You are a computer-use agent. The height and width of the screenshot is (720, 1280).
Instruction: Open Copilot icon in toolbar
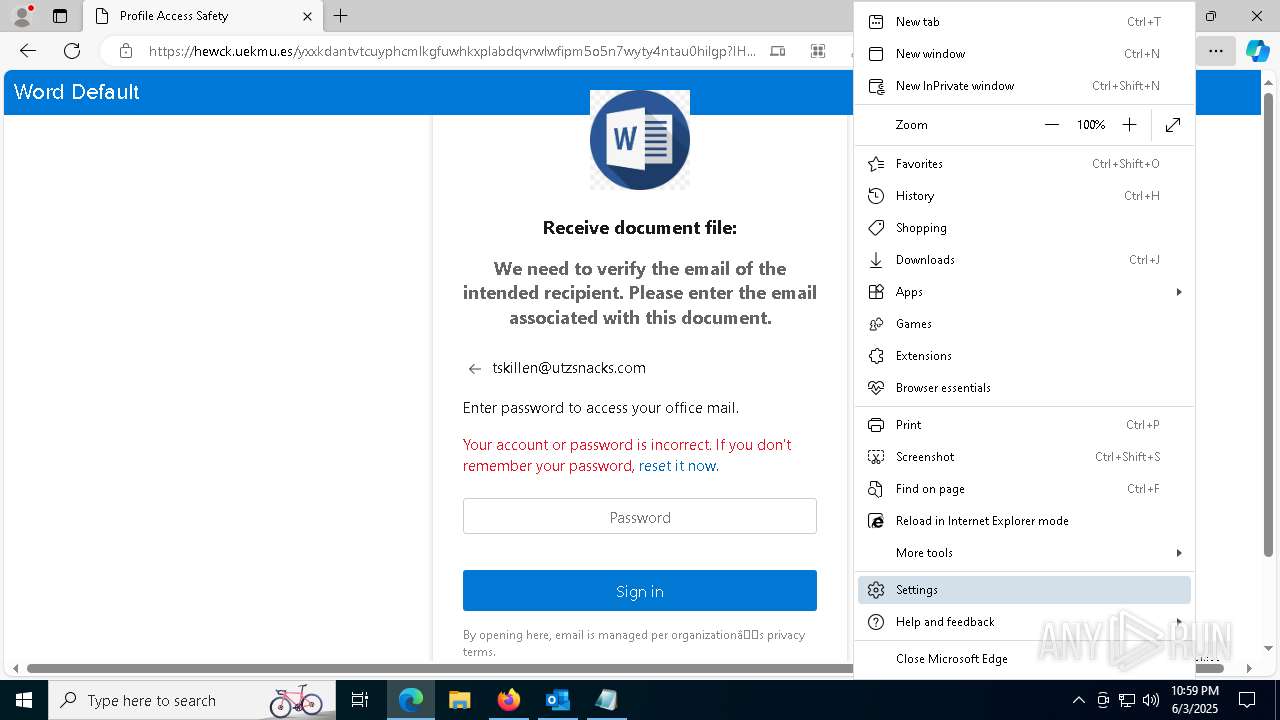[1257, 51]
